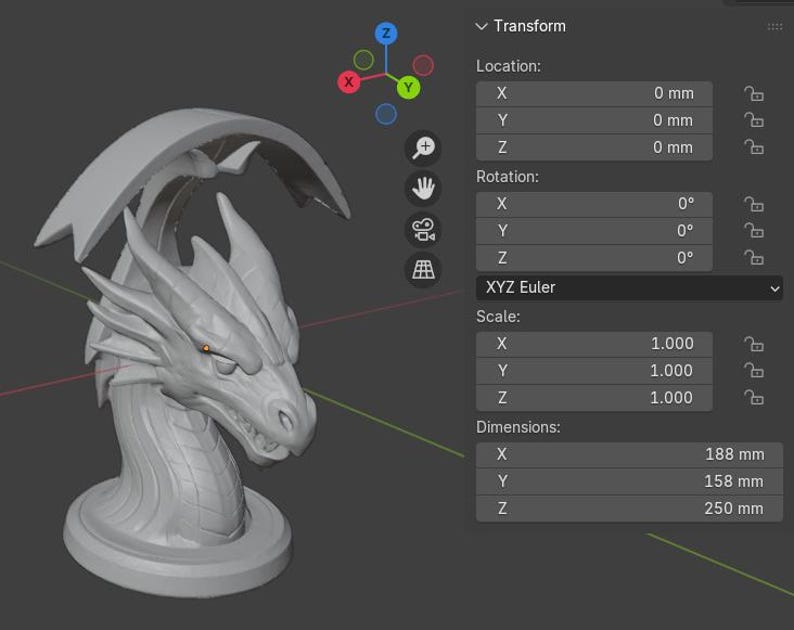The height and width of the screenshot is (630, 794).
Task: Click the green Y axis gizmo handle
Action: click(x=408, y=88)
